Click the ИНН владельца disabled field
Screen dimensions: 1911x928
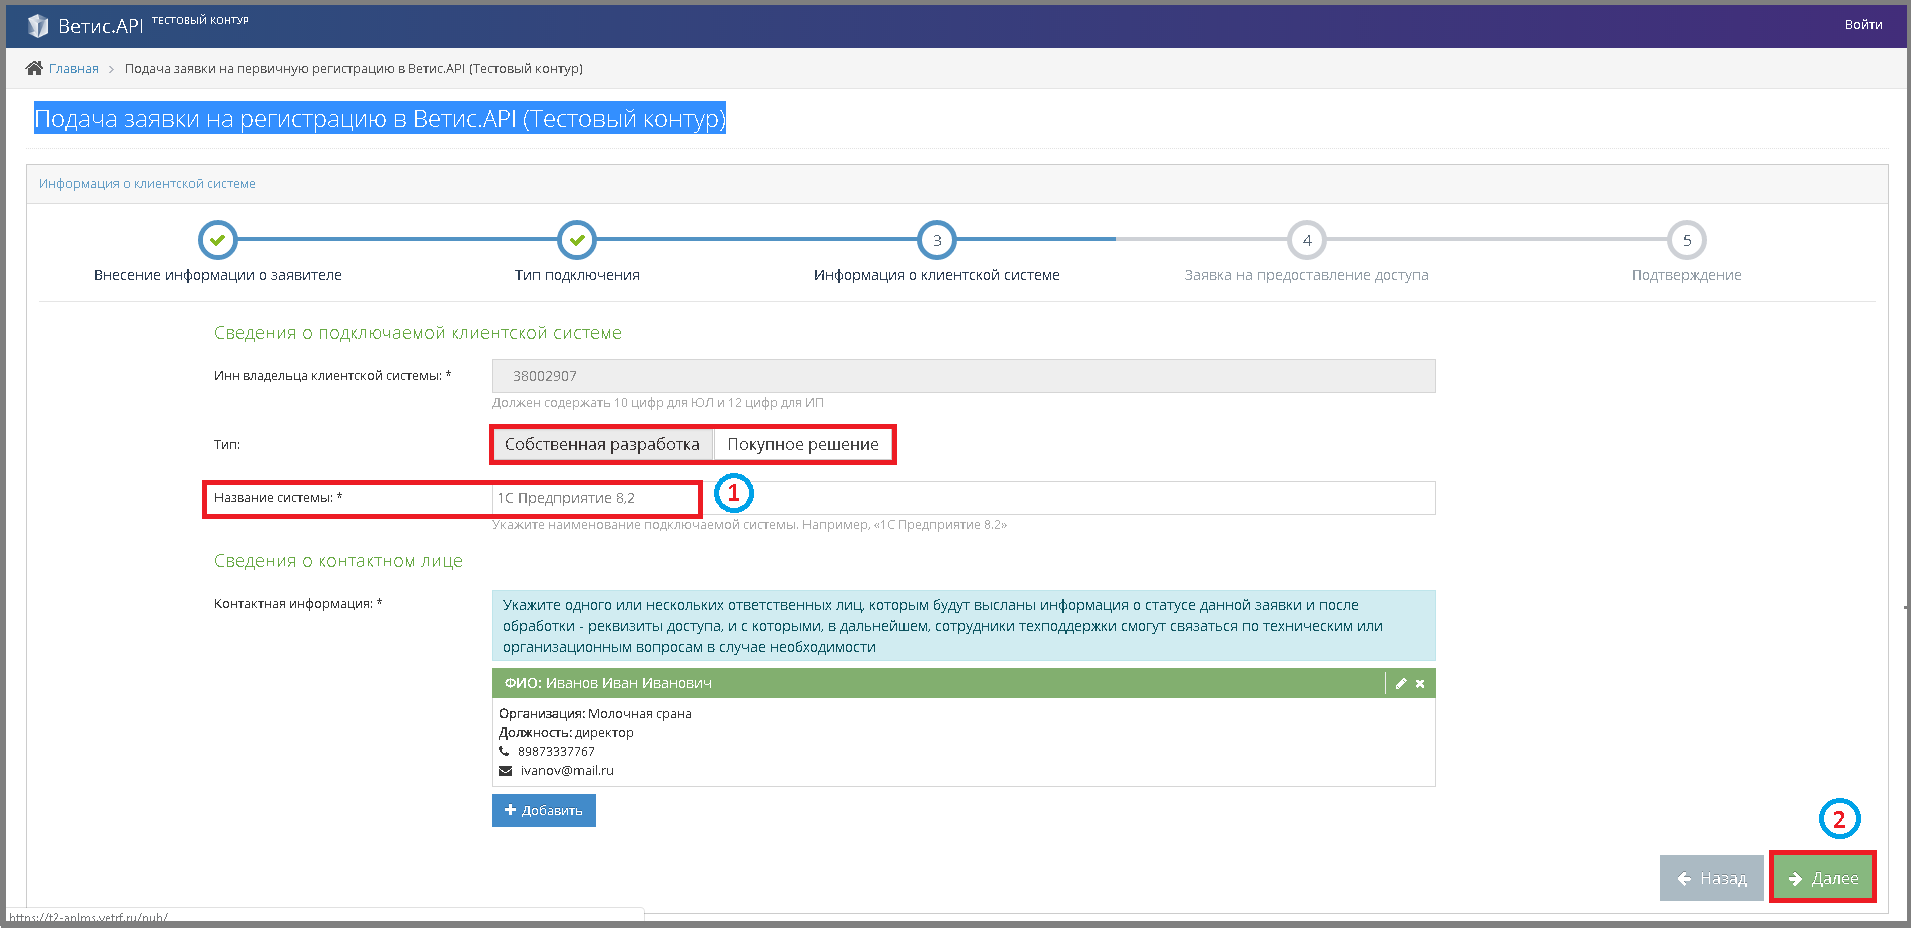coord(963,376)
